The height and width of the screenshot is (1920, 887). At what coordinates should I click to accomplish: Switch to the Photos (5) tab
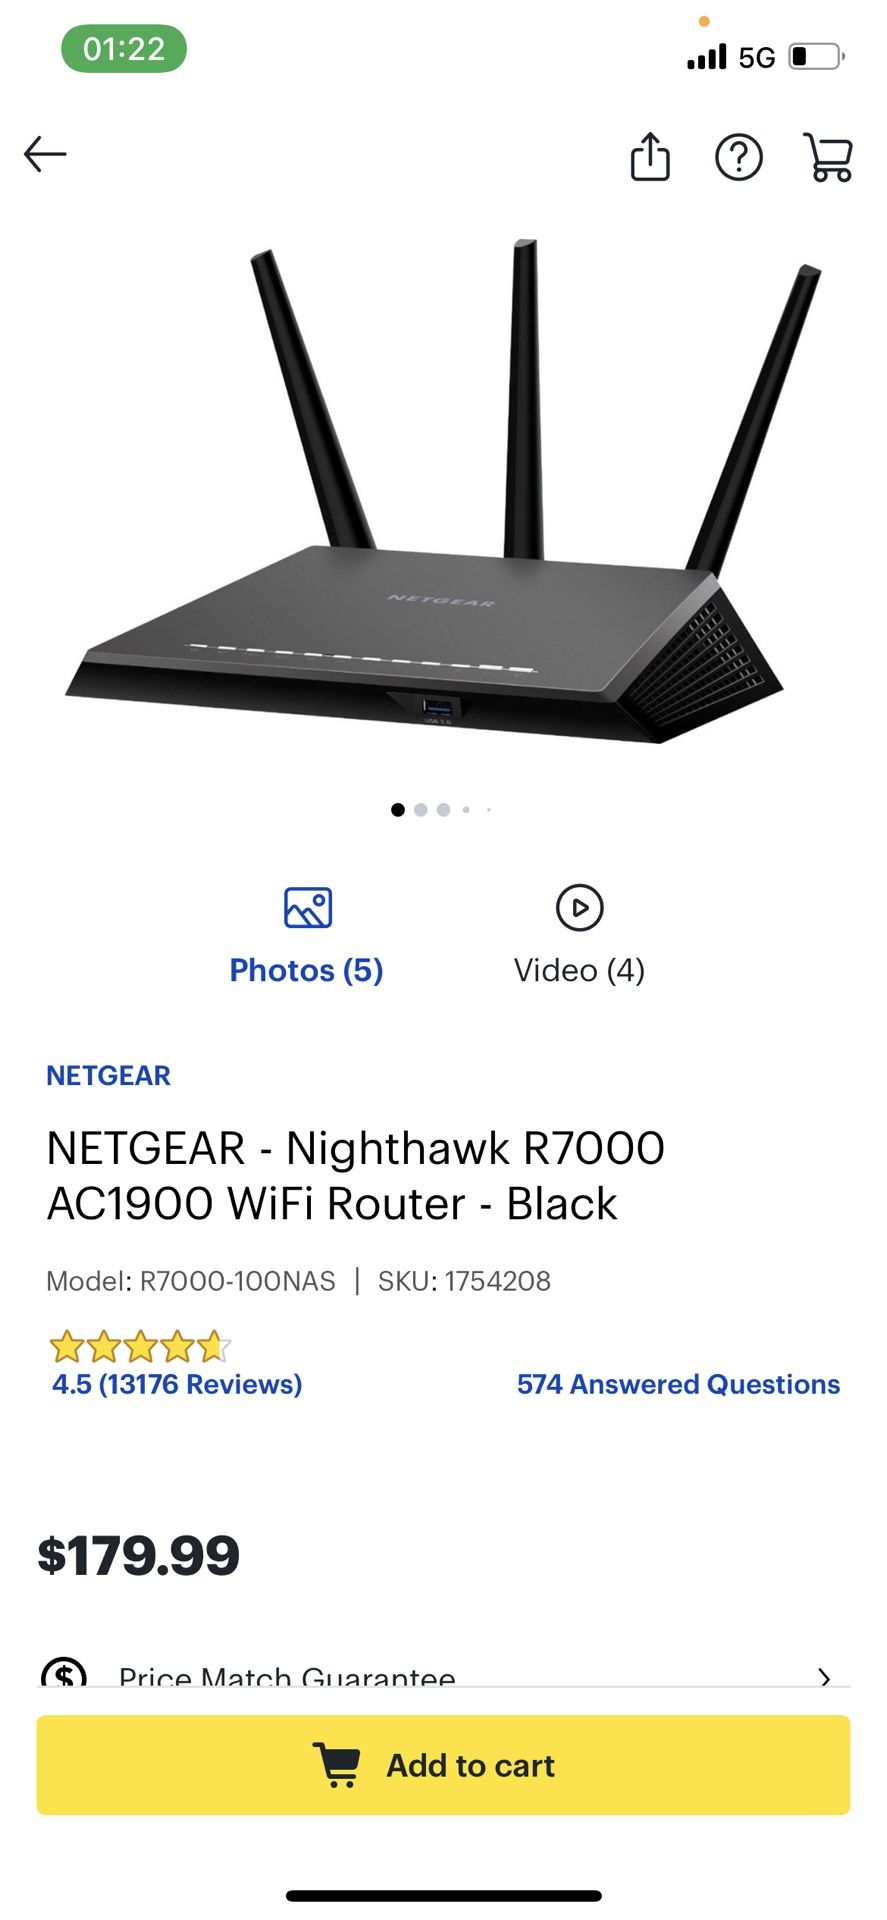[307, 970]
